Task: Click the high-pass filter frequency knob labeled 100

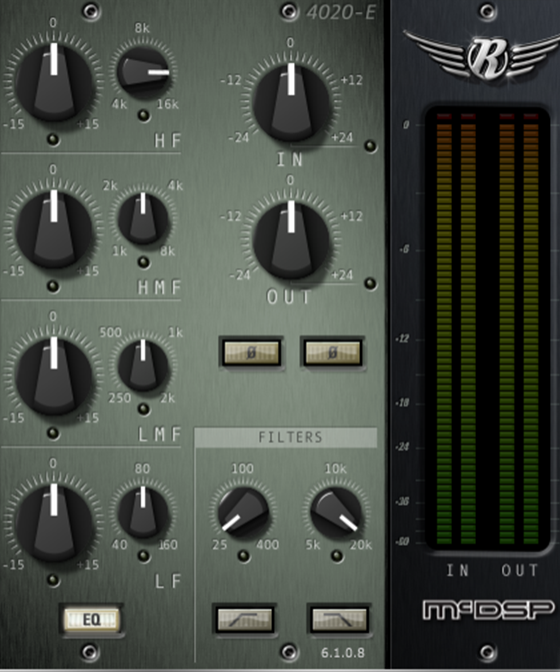Action: [243, 511]
